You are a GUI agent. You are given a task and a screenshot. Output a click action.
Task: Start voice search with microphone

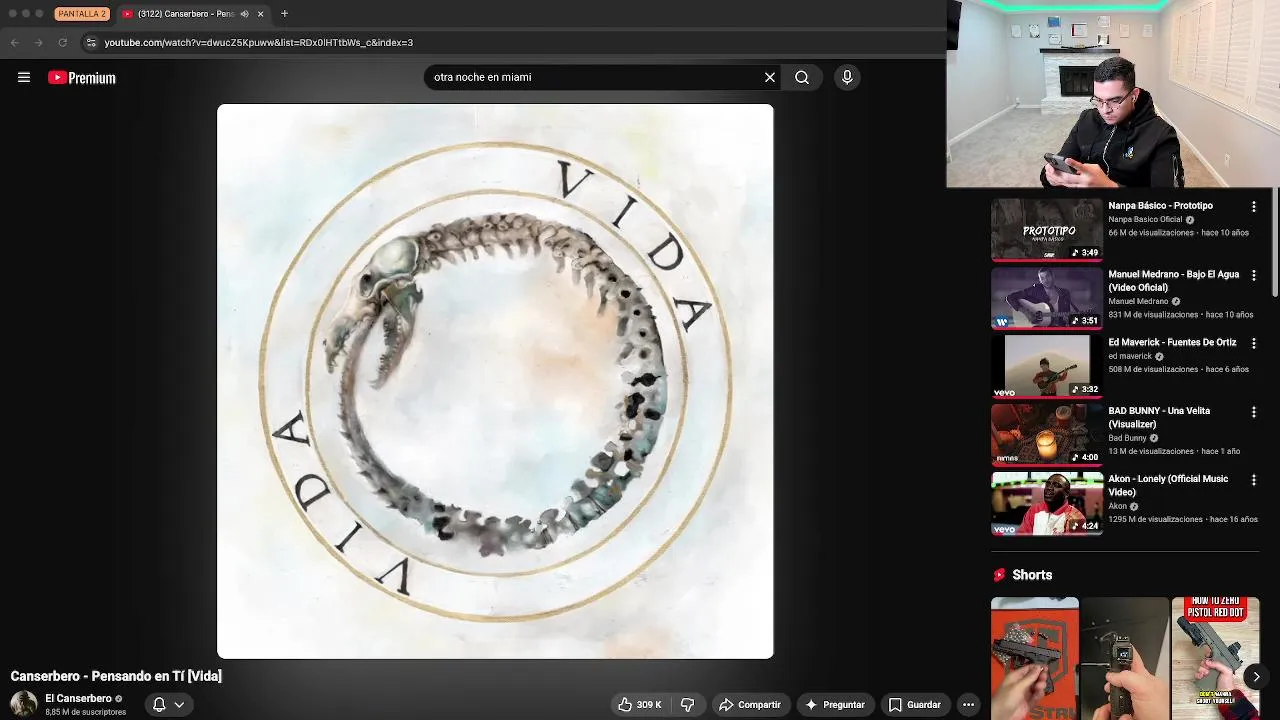847,77
